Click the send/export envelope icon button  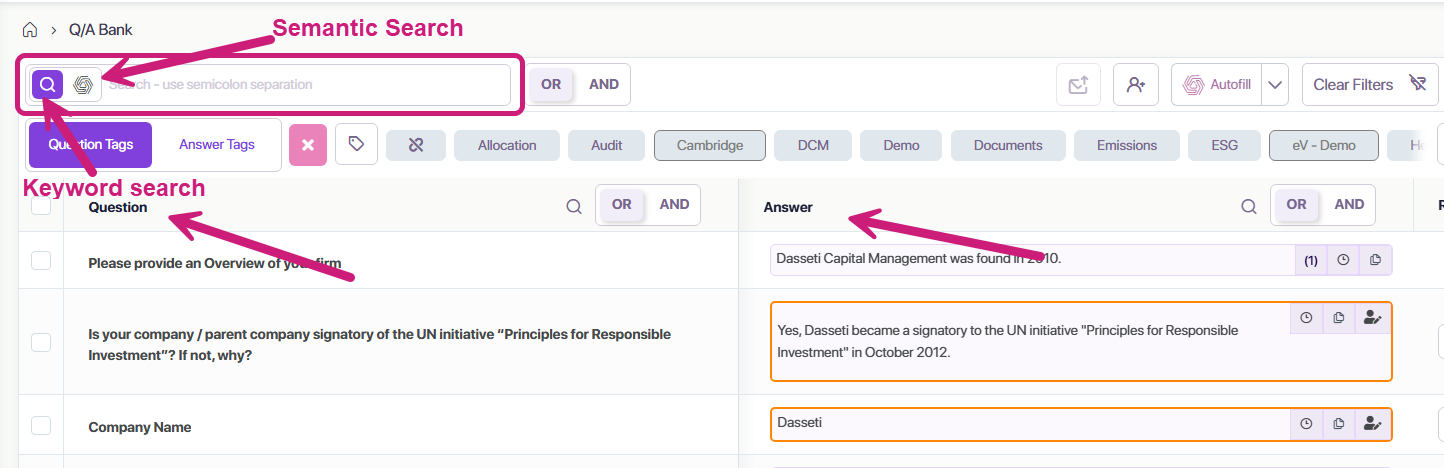1078,85
